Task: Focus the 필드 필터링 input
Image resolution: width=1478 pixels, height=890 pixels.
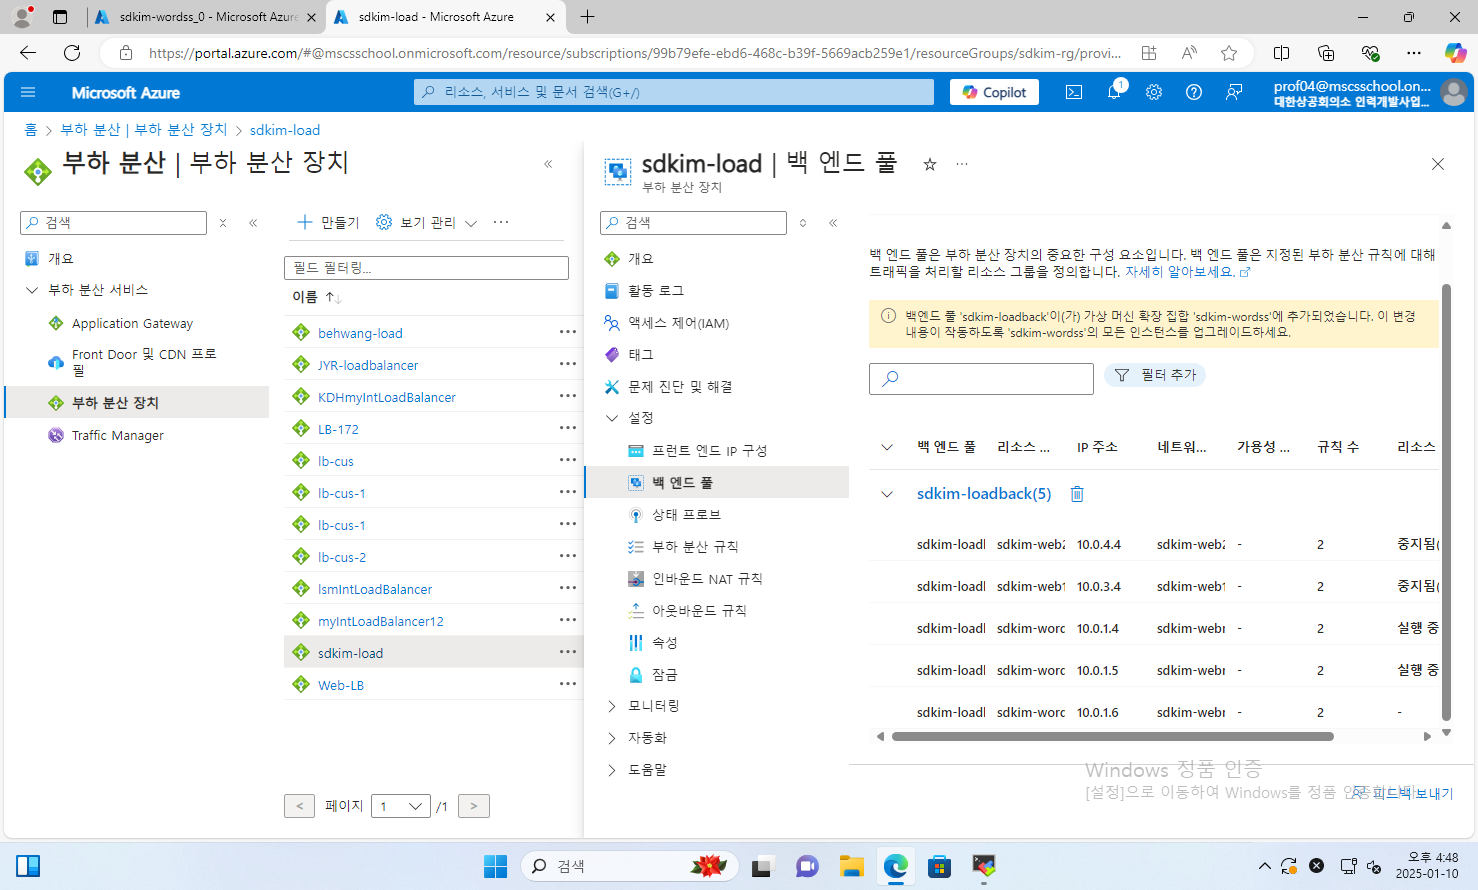Action: 426,268
